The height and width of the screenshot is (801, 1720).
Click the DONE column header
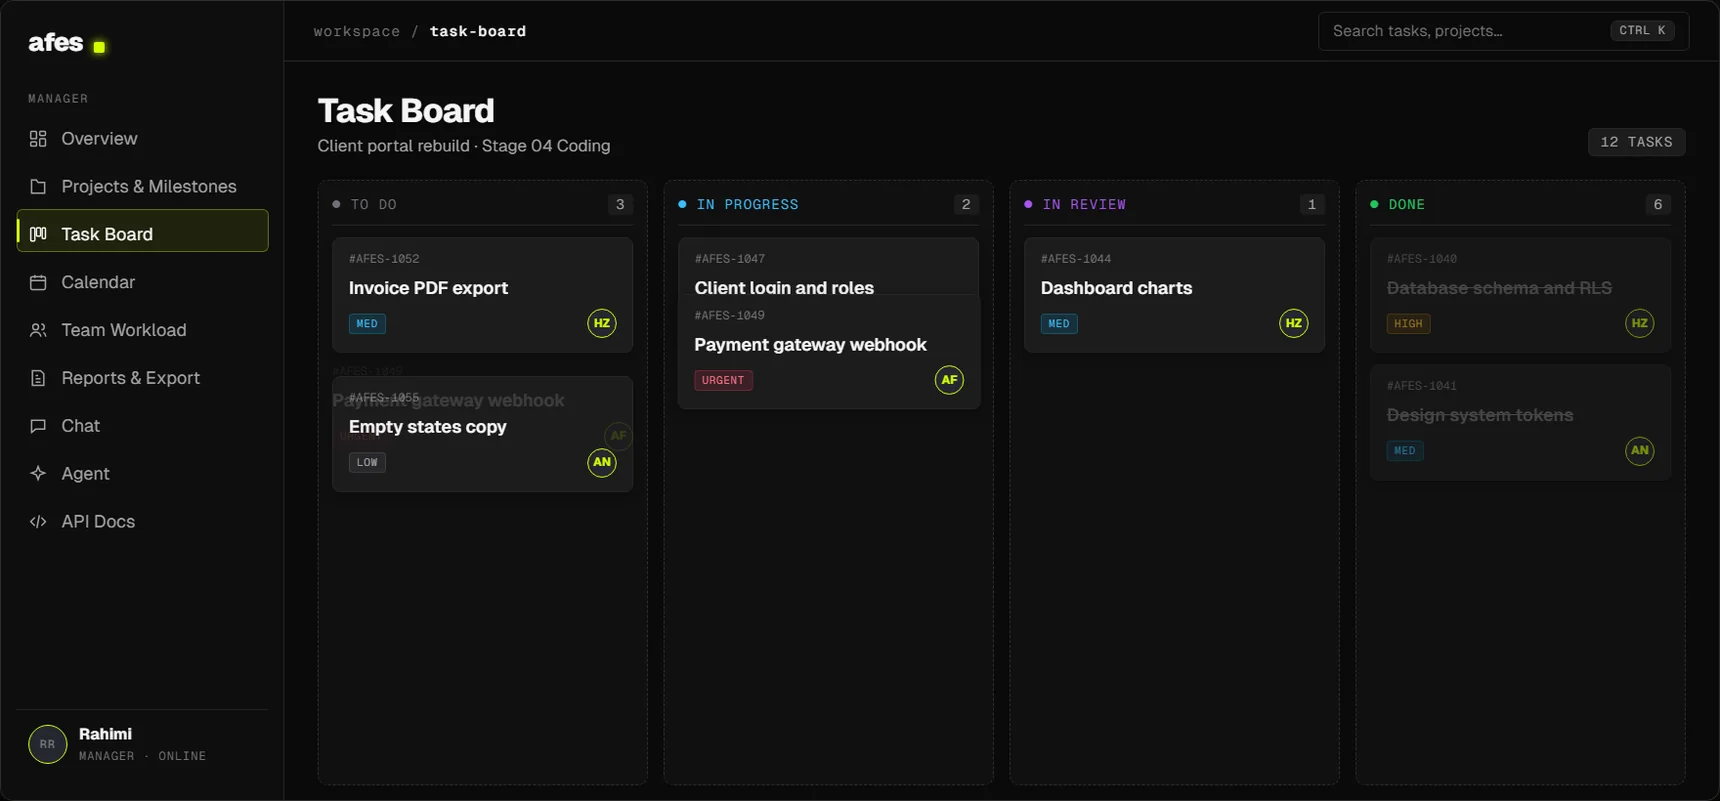click(1520, 205)
